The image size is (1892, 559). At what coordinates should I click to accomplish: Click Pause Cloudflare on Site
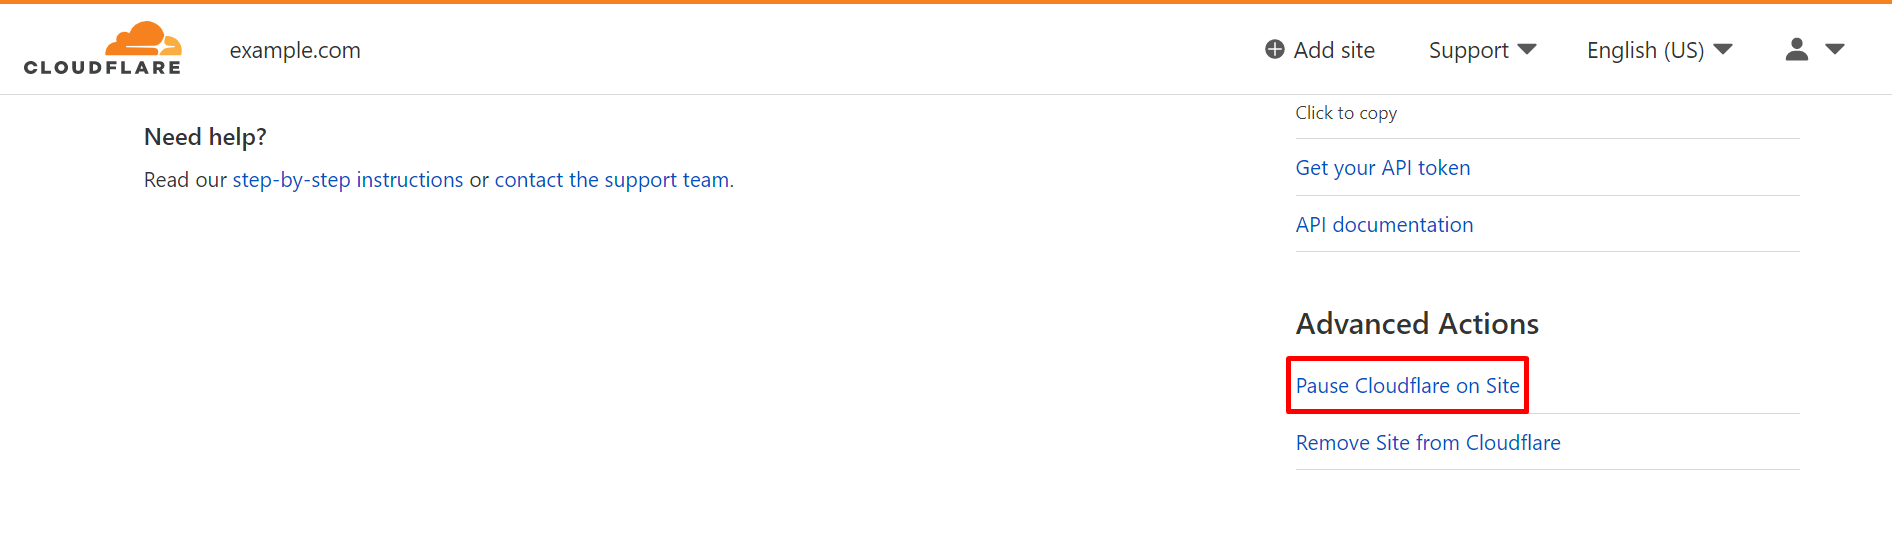tap(1407, 386)
